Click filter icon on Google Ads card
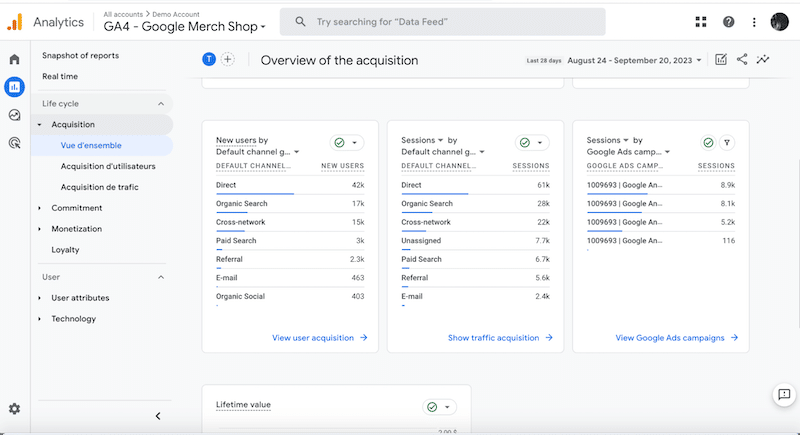 click(727, 143)
